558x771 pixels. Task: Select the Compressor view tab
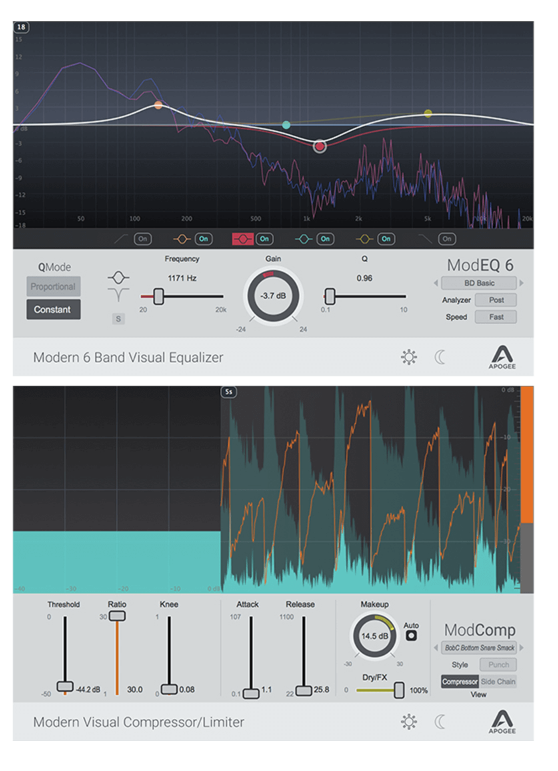(x=460, y=682)
